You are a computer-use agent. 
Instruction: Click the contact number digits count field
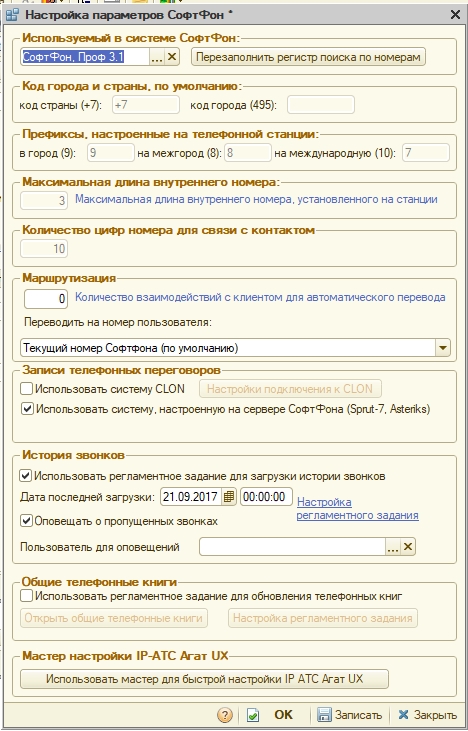44,248
